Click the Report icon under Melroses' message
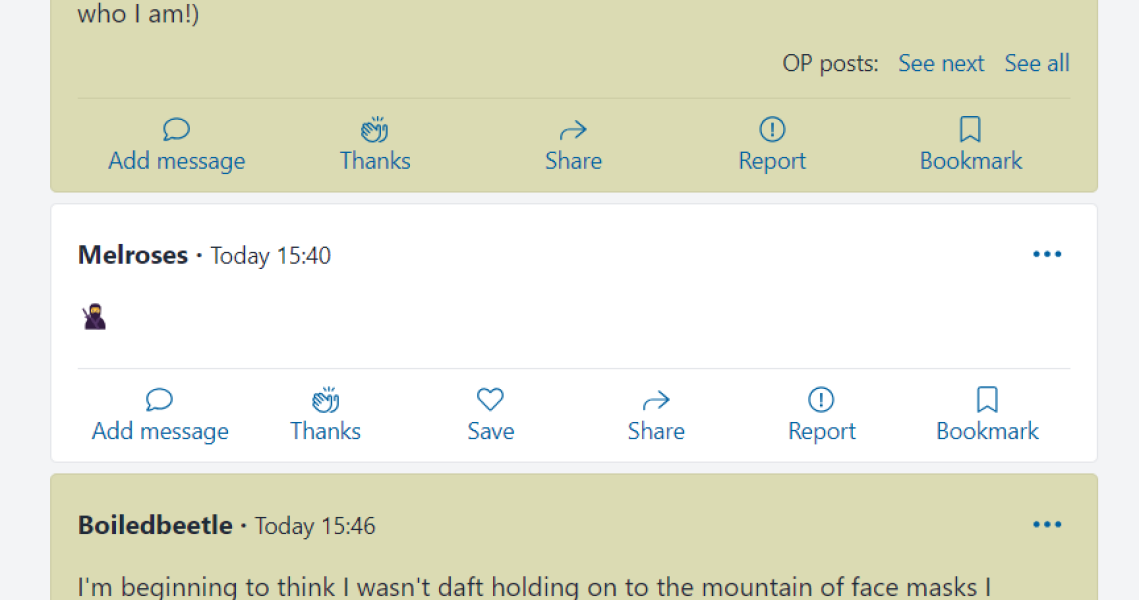 point(821,399)
